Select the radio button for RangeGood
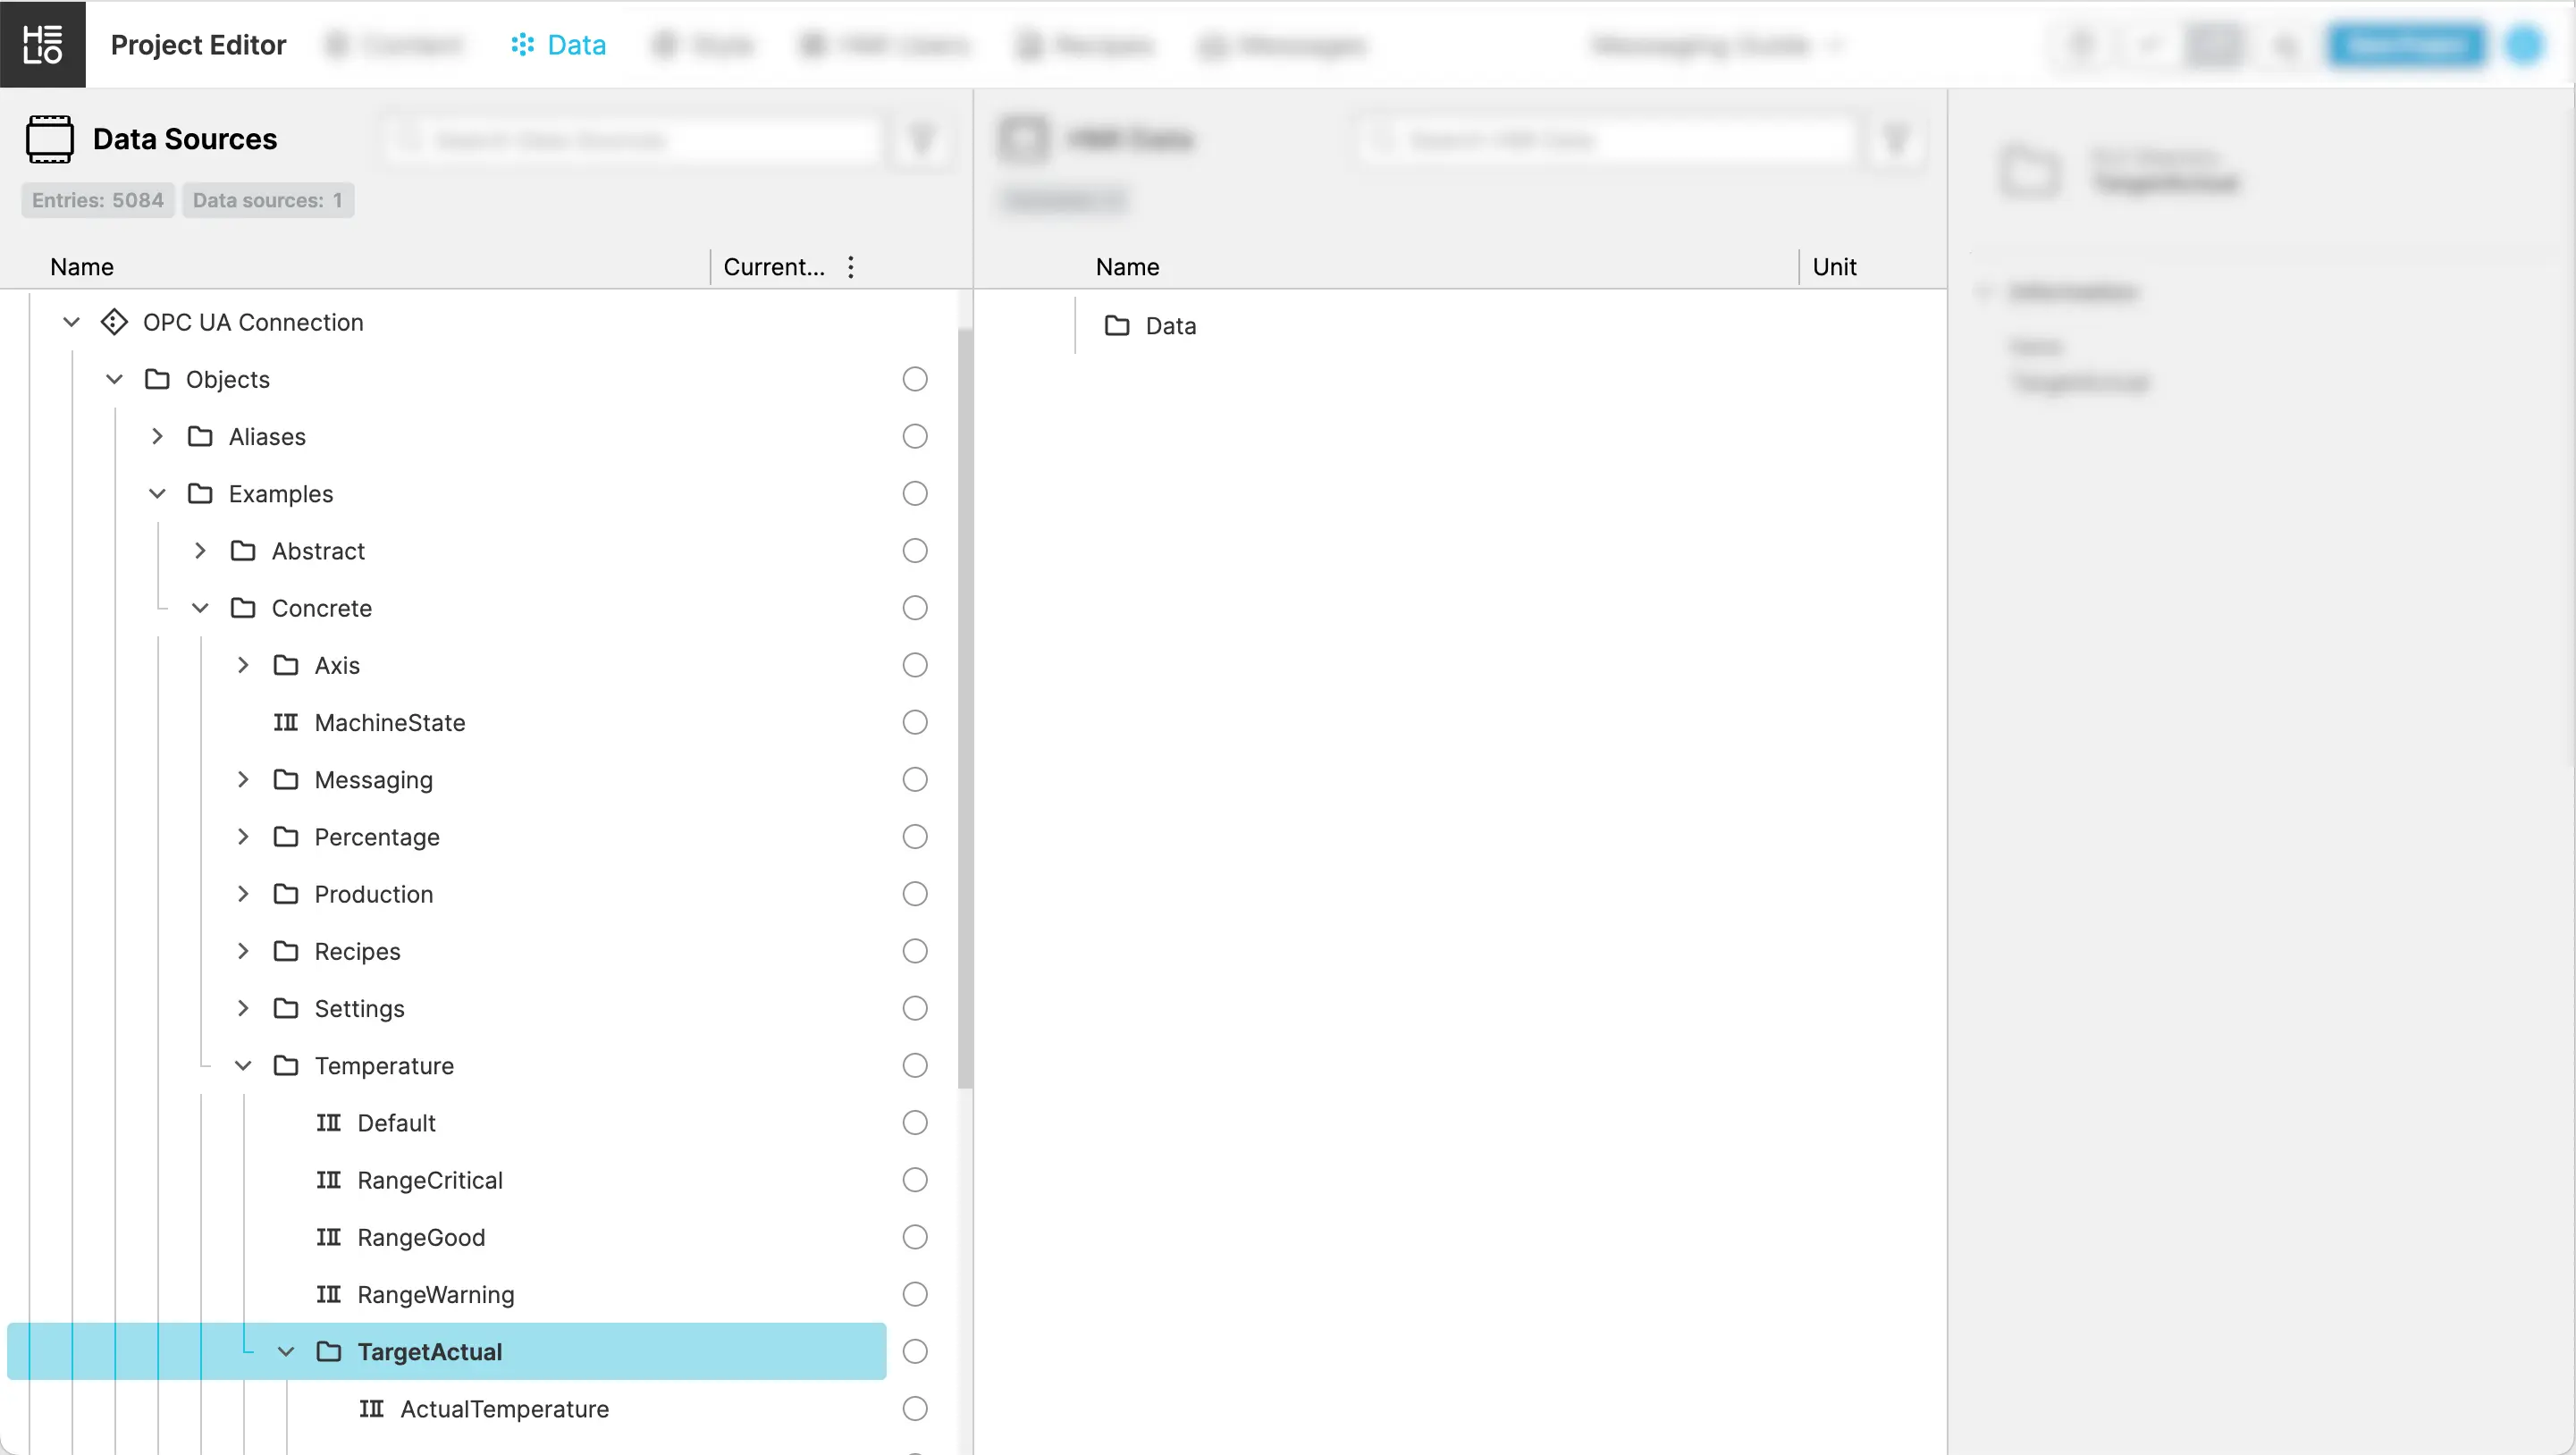This screenshot has height=1455, width=2576. pos(914,1237)
